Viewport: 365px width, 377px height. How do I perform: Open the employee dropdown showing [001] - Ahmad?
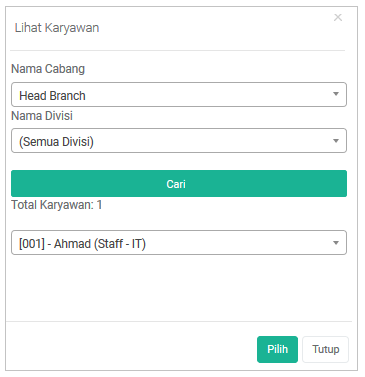click(x=179, y=243)
